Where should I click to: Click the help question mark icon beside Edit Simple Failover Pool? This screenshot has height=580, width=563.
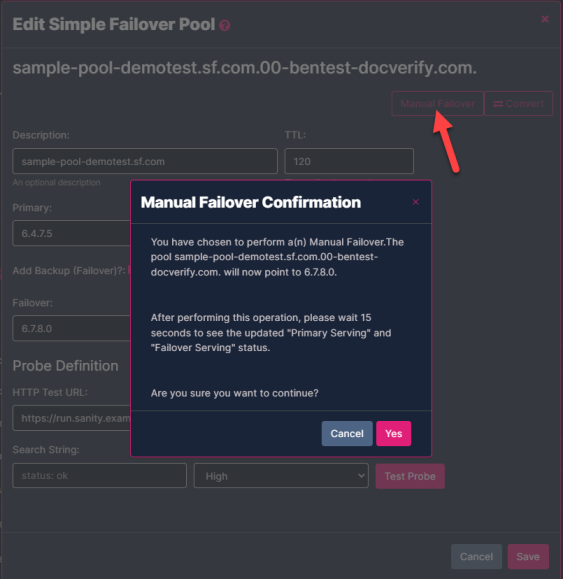(225, 26)
